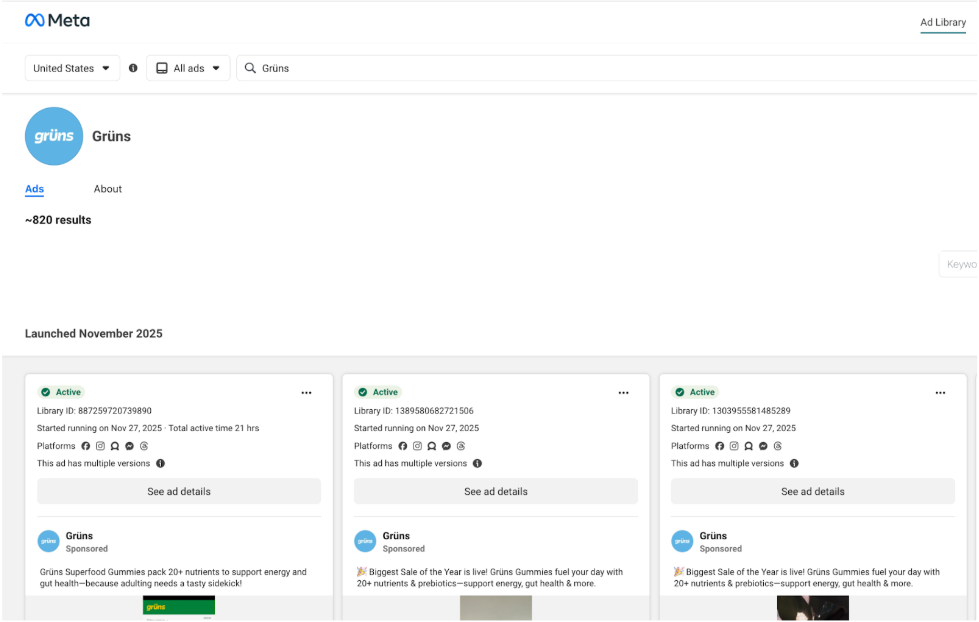Open three-dot menu on second ad card
The image size is (979, 622).
coord(623,393)
